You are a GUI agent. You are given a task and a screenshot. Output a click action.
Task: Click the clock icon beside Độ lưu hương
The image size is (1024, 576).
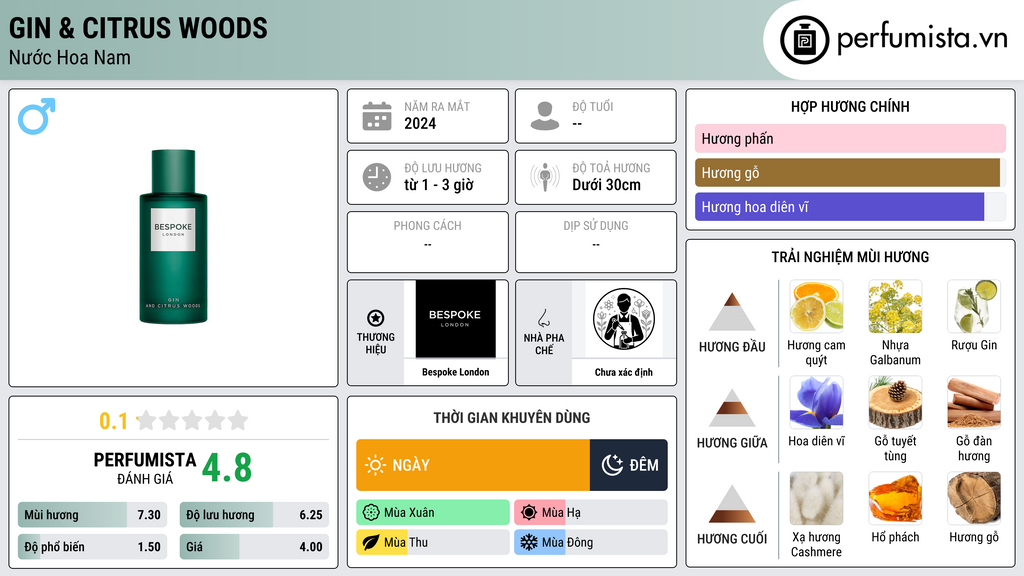click(x=377, y=177)
